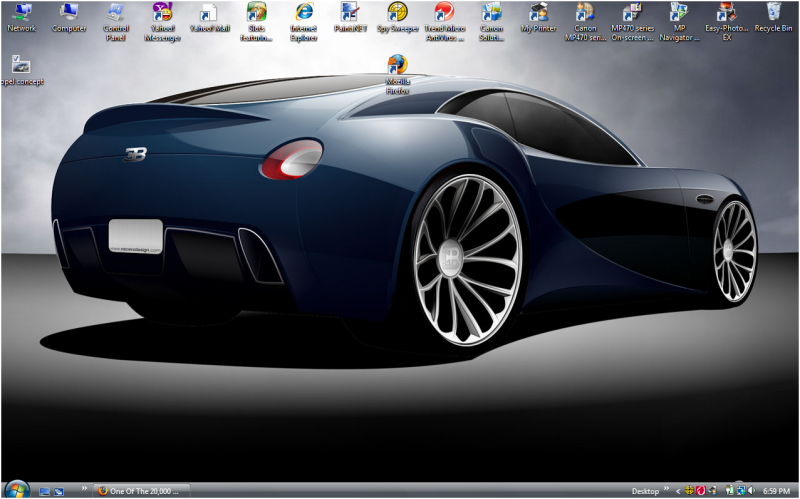Expand the Desktop toolbar chevron
The height and width of the screenshot is (499, 800).
(x=666, y=490)
